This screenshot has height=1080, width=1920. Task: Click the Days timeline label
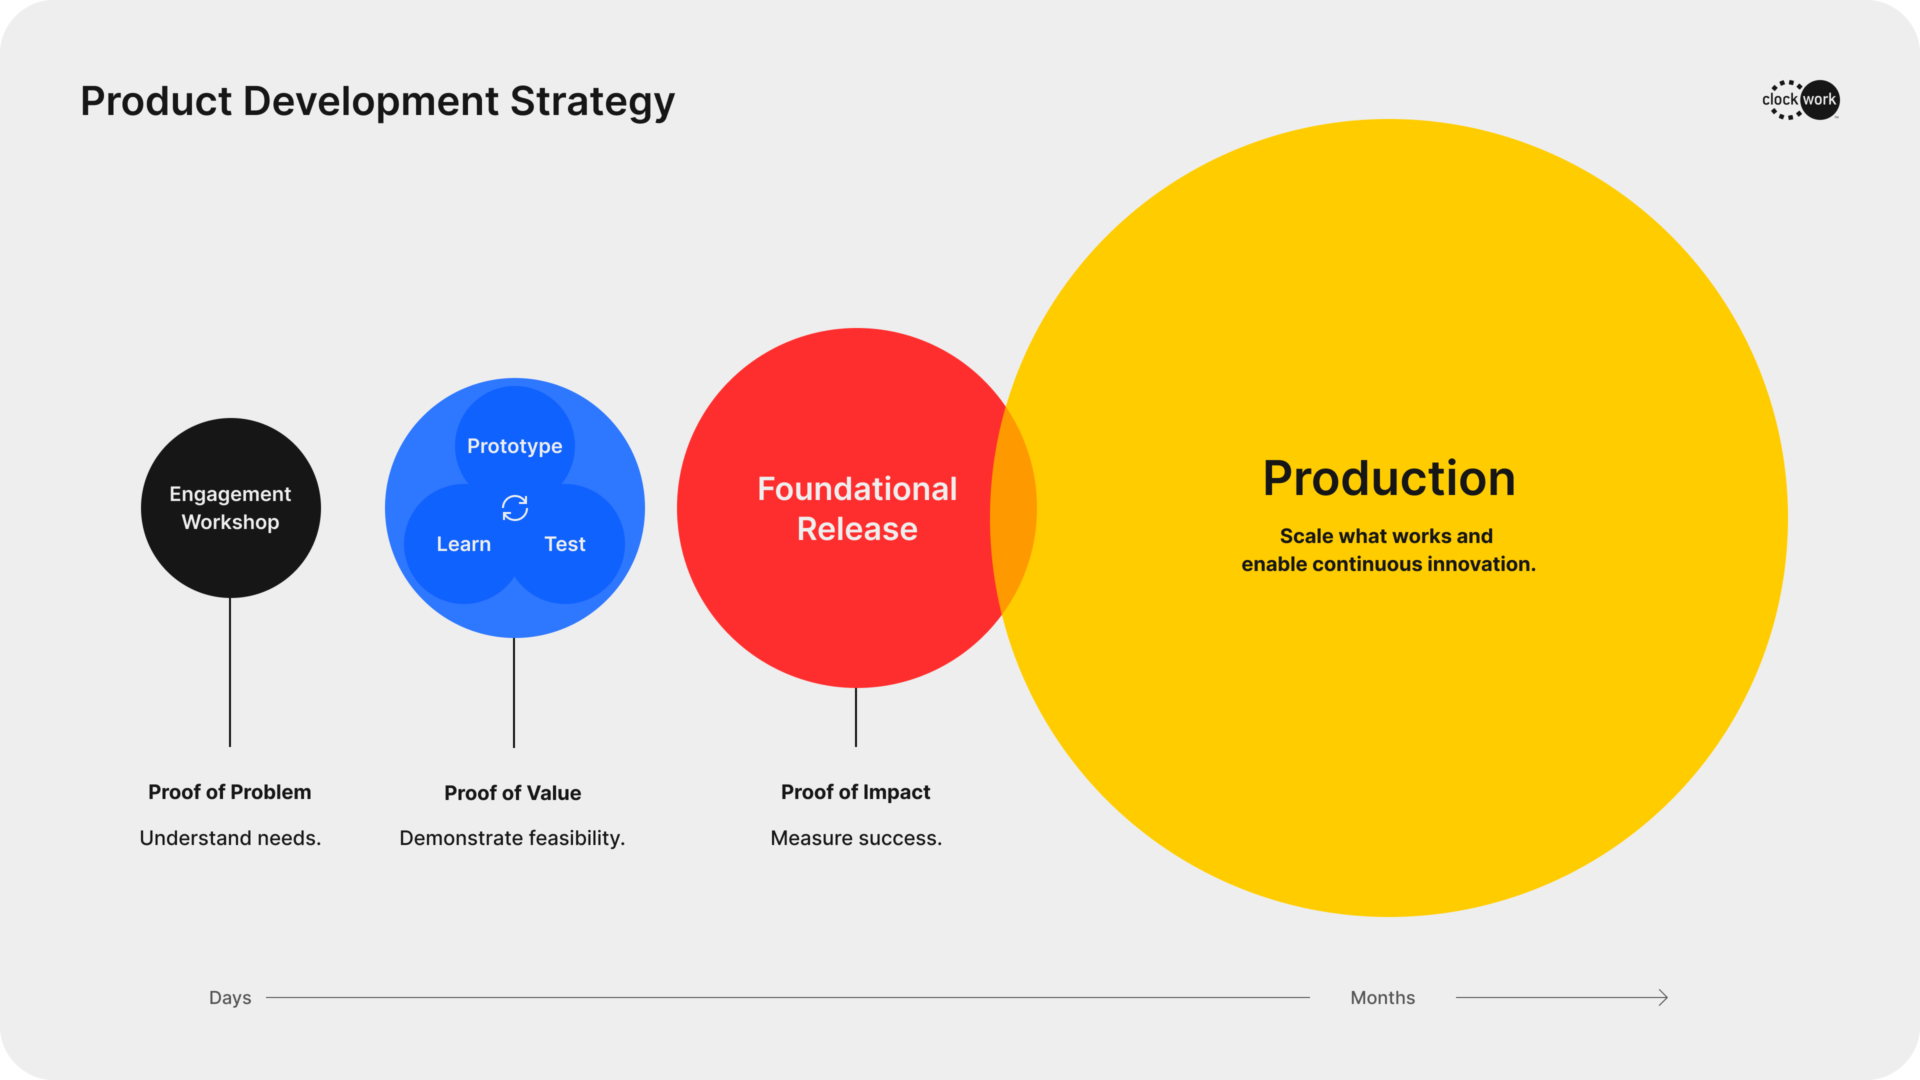pyautogui.click(x=230, y=998)
